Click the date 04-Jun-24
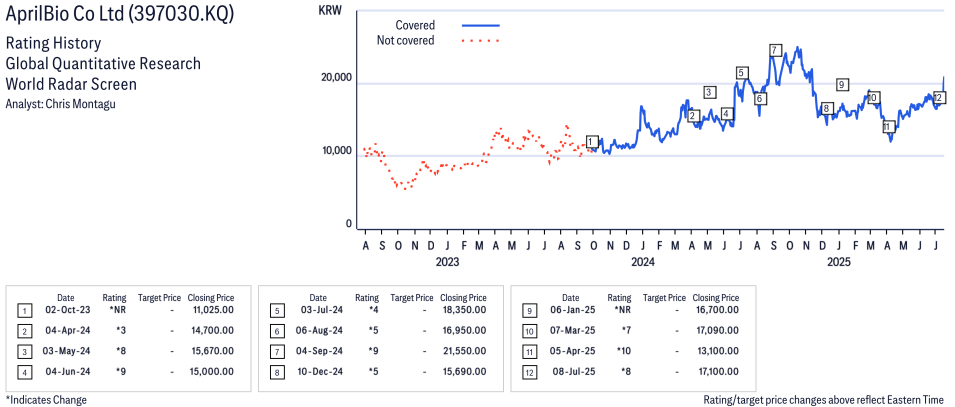This screenshot has width=955, height=407. coord(68,372)
